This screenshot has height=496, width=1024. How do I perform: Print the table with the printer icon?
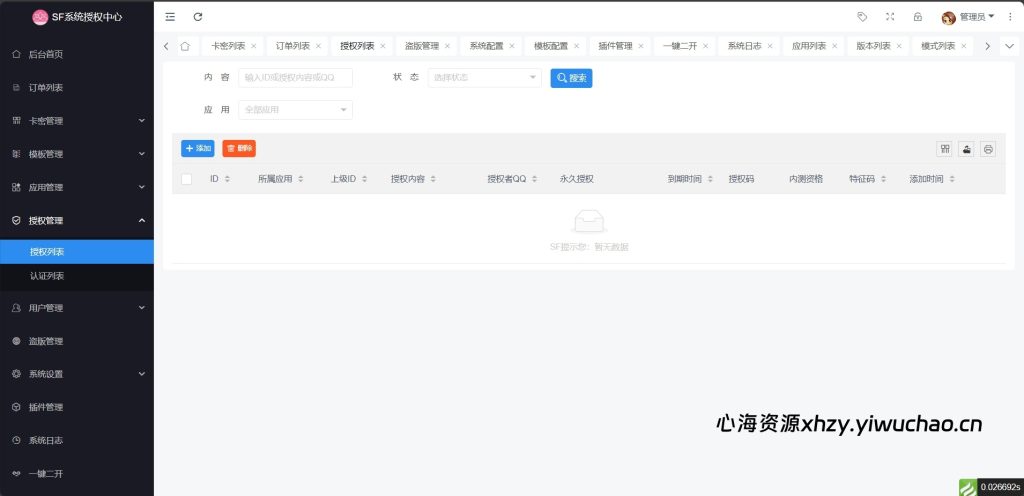(x=988, y=149)
